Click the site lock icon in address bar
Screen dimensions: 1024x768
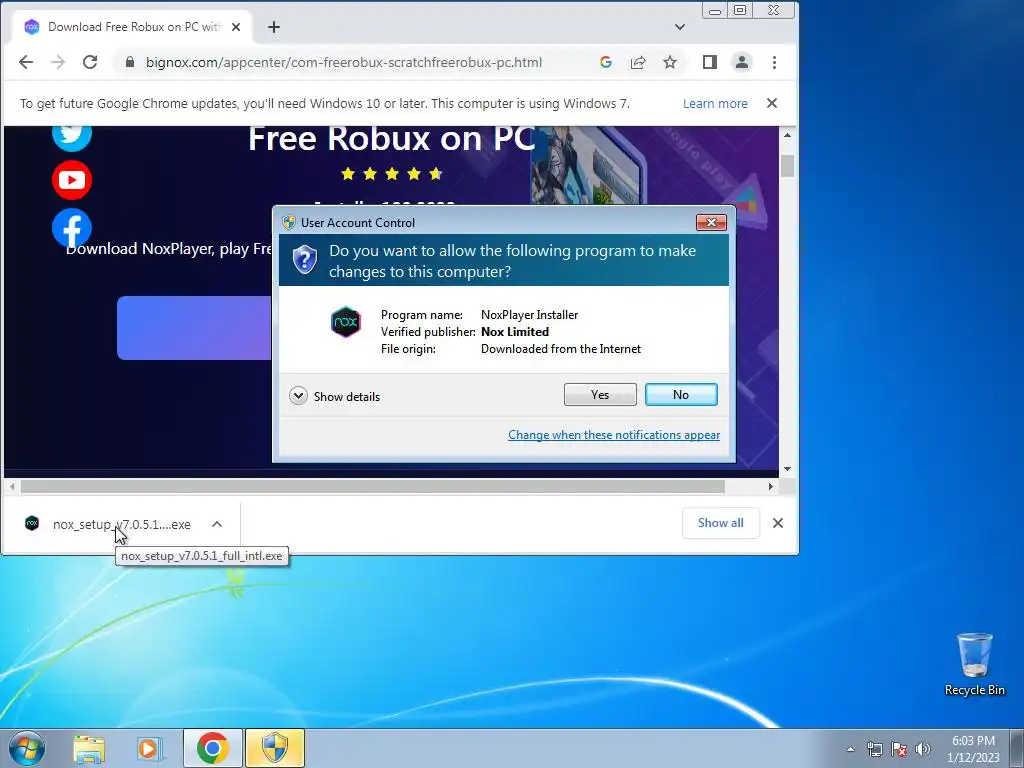130,62
